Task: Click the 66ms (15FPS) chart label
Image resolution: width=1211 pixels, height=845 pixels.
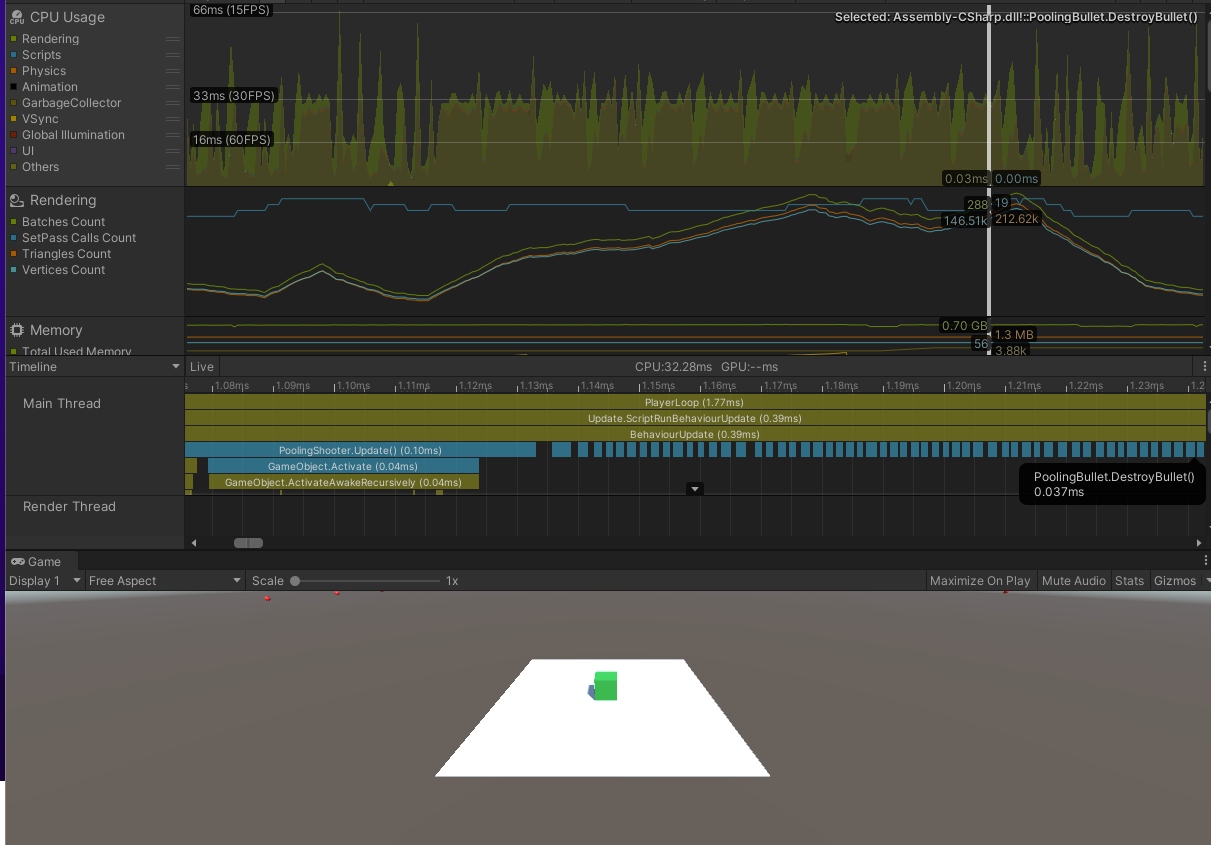Action: click(232, 9)
